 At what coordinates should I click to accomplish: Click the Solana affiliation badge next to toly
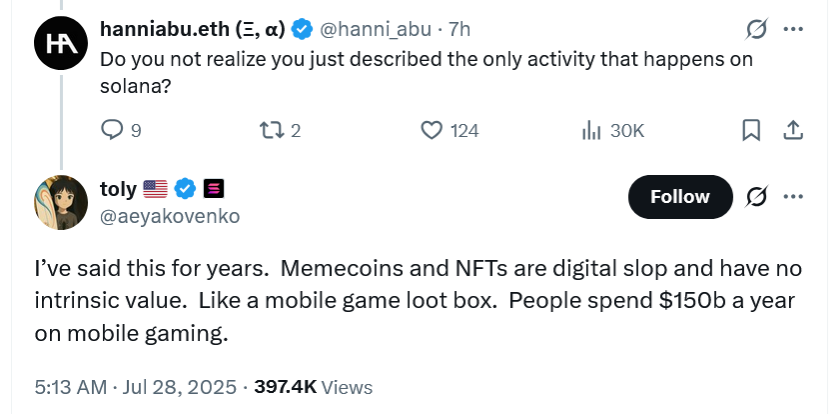(213, 188)
